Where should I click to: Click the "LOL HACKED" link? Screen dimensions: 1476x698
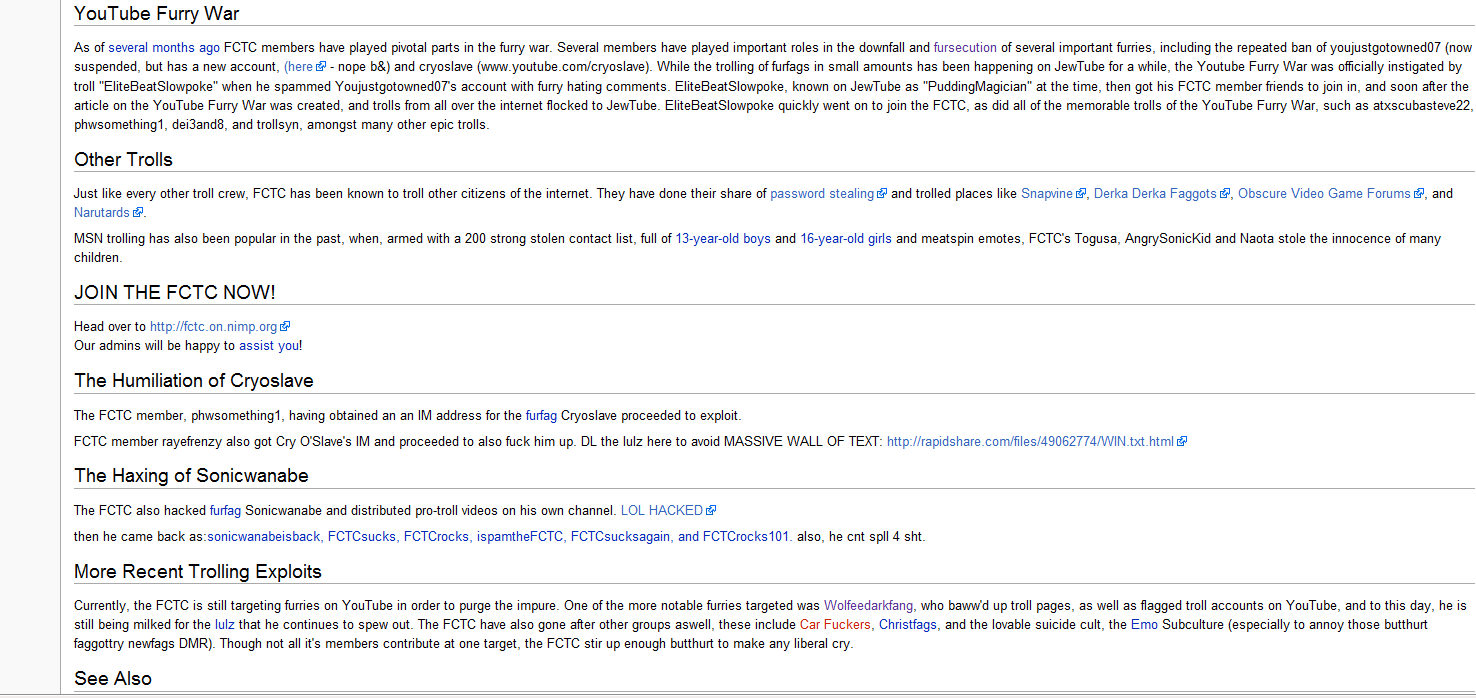point(661,511)
